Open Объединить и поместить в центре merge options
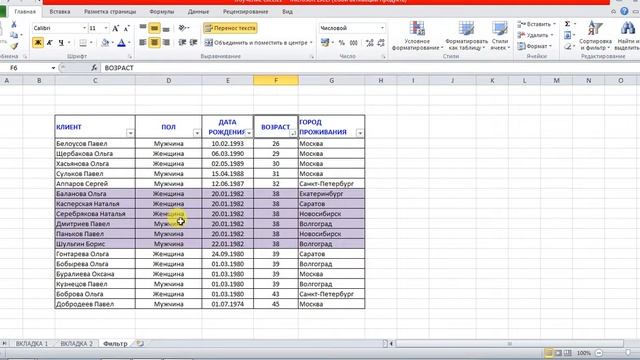 pyautogui.click(x=311, y=42)
